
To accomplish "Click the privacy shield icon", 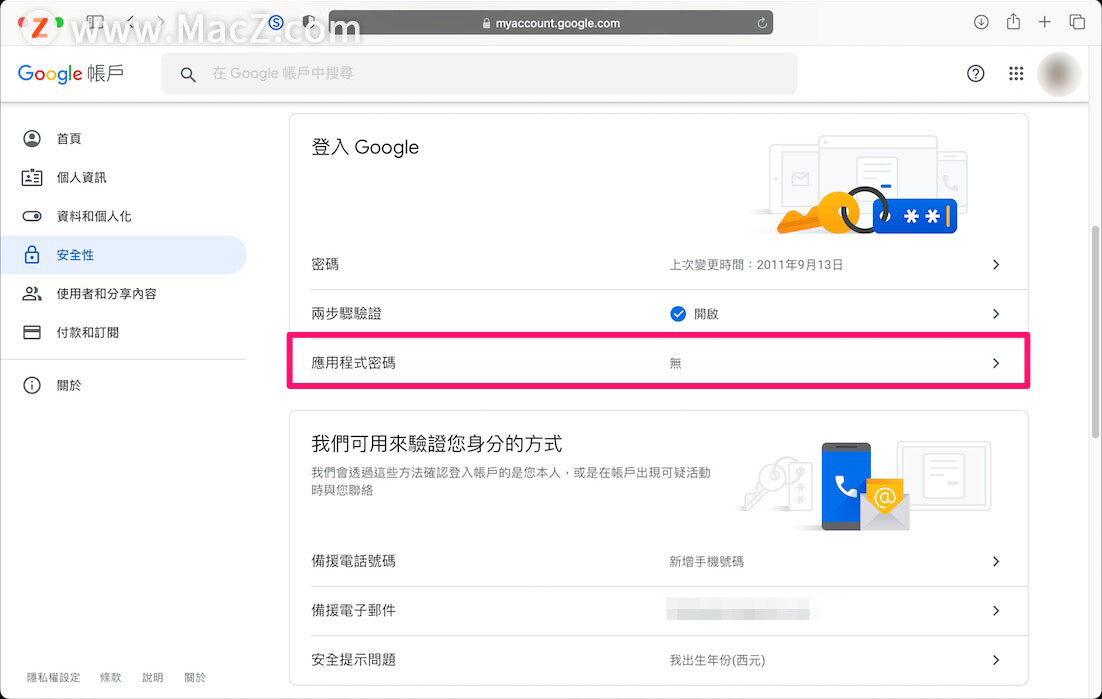I will click(308, 22).
